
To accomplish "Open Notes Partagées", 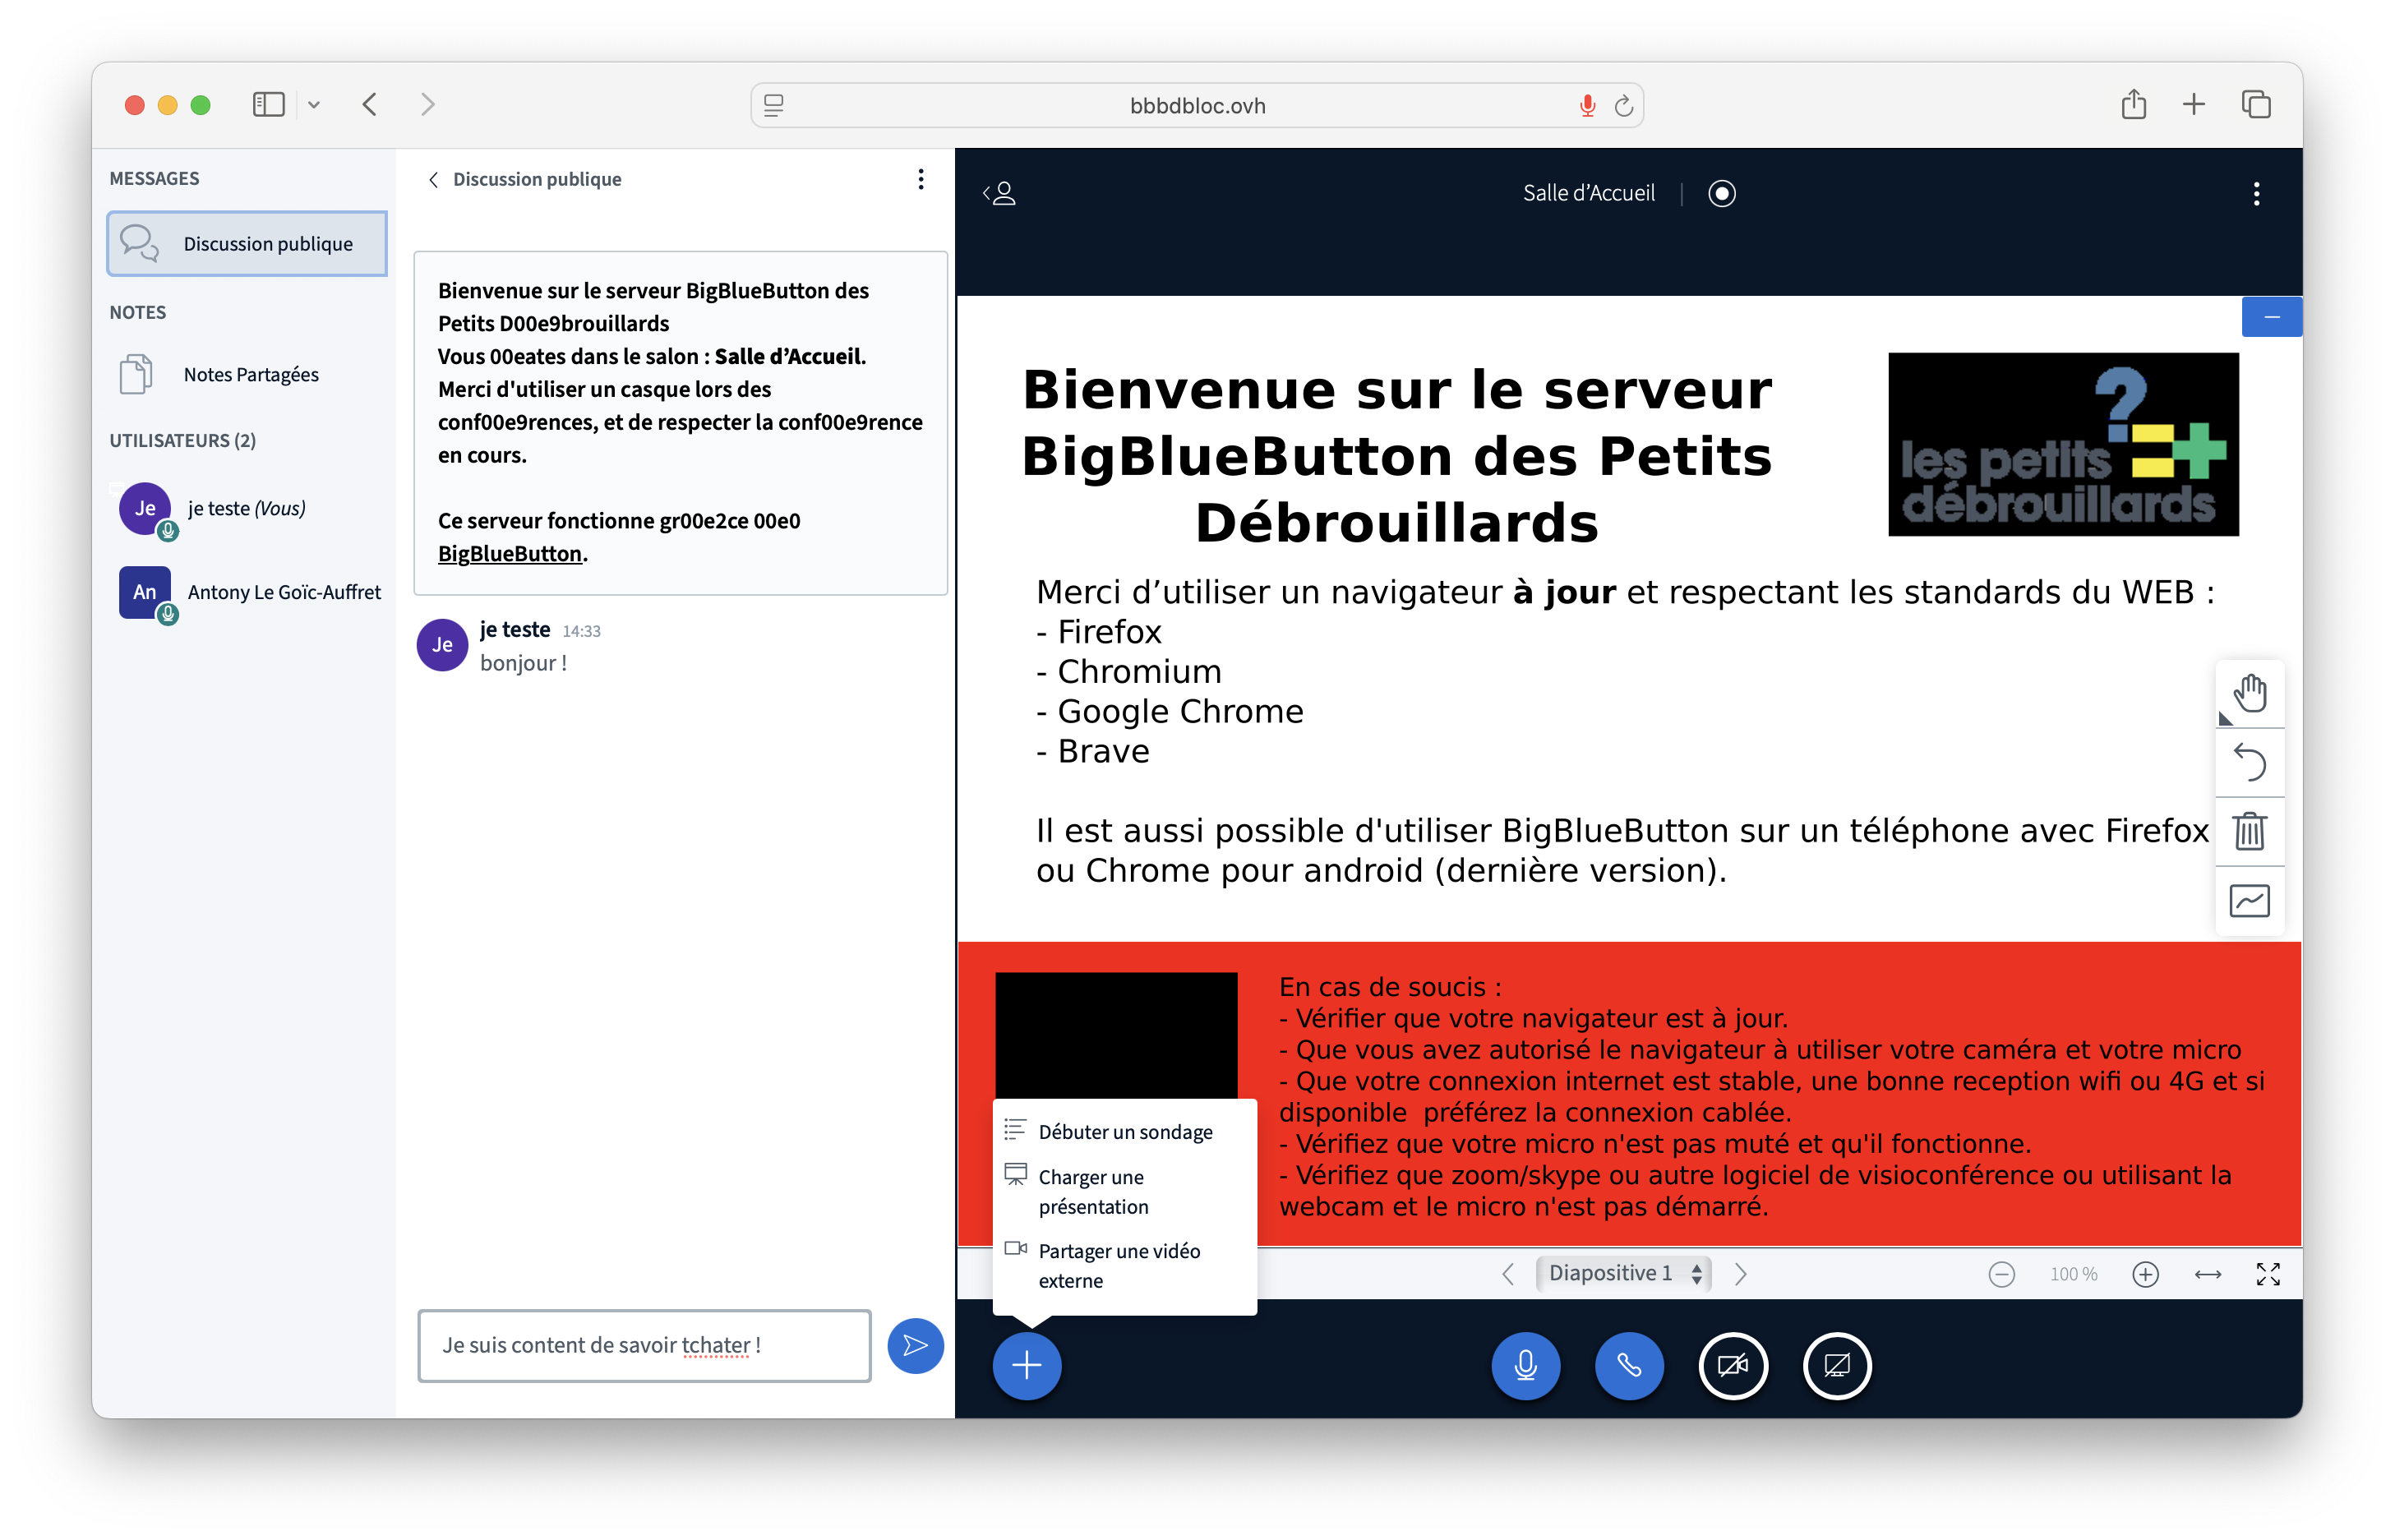I will click(x=250, y=375).
